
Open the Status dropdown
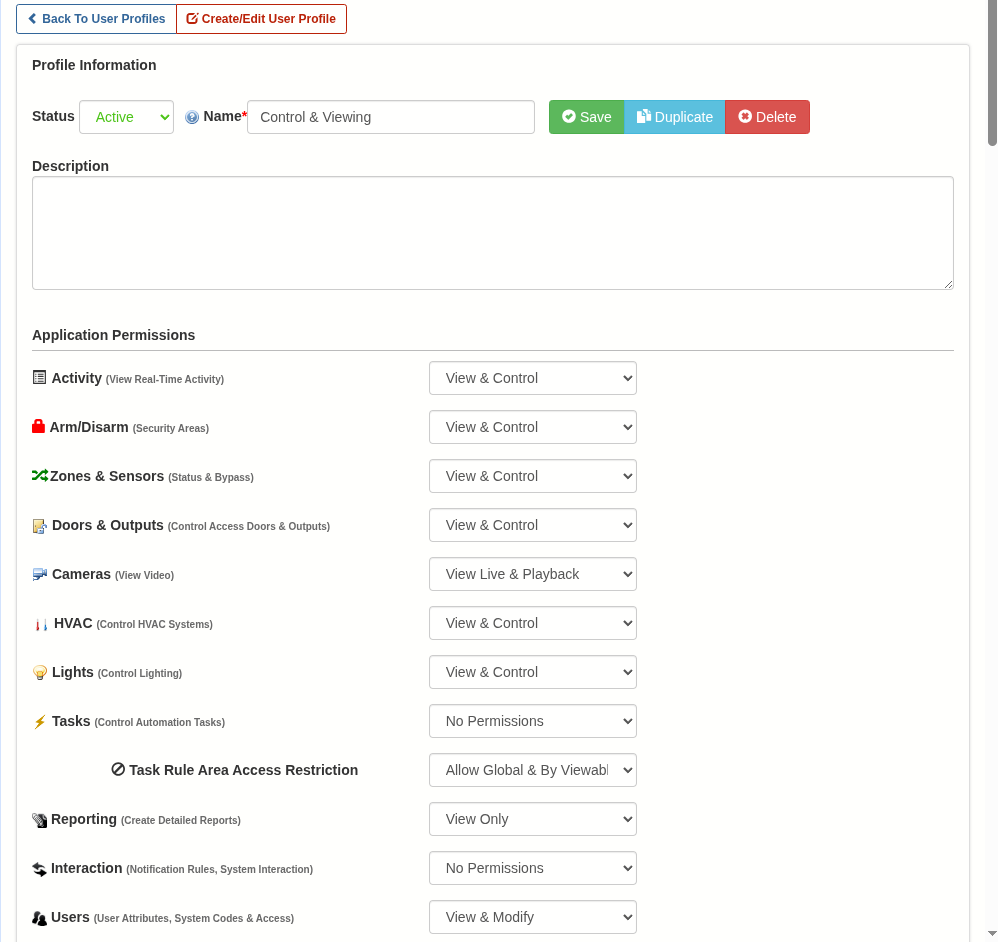point(126,117)
